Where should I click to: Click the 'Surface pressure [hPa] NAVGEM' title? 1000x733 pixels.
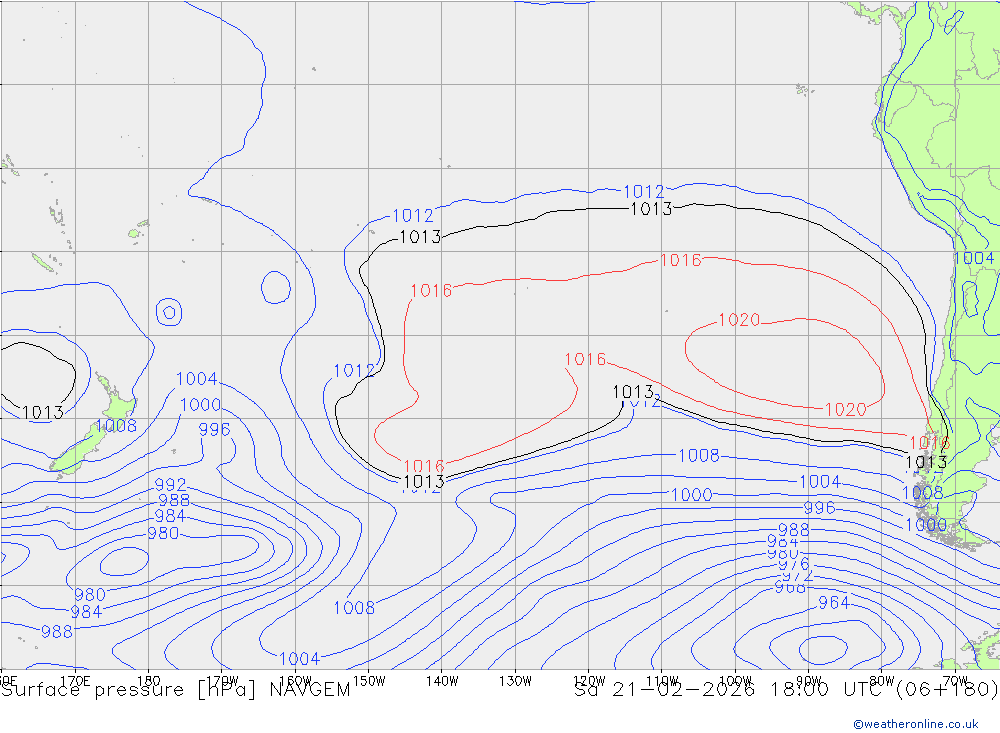[x=175, y=690]
